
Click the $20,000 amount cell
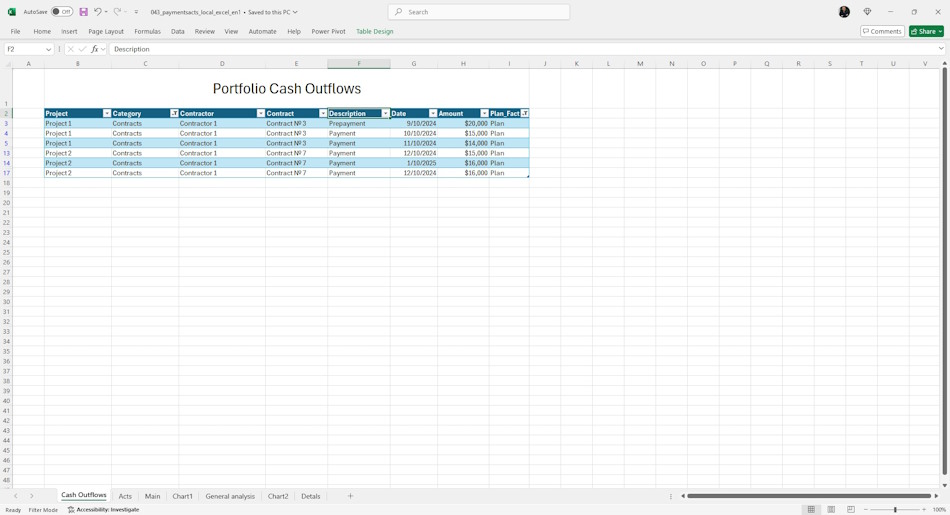tap(463, 124)
